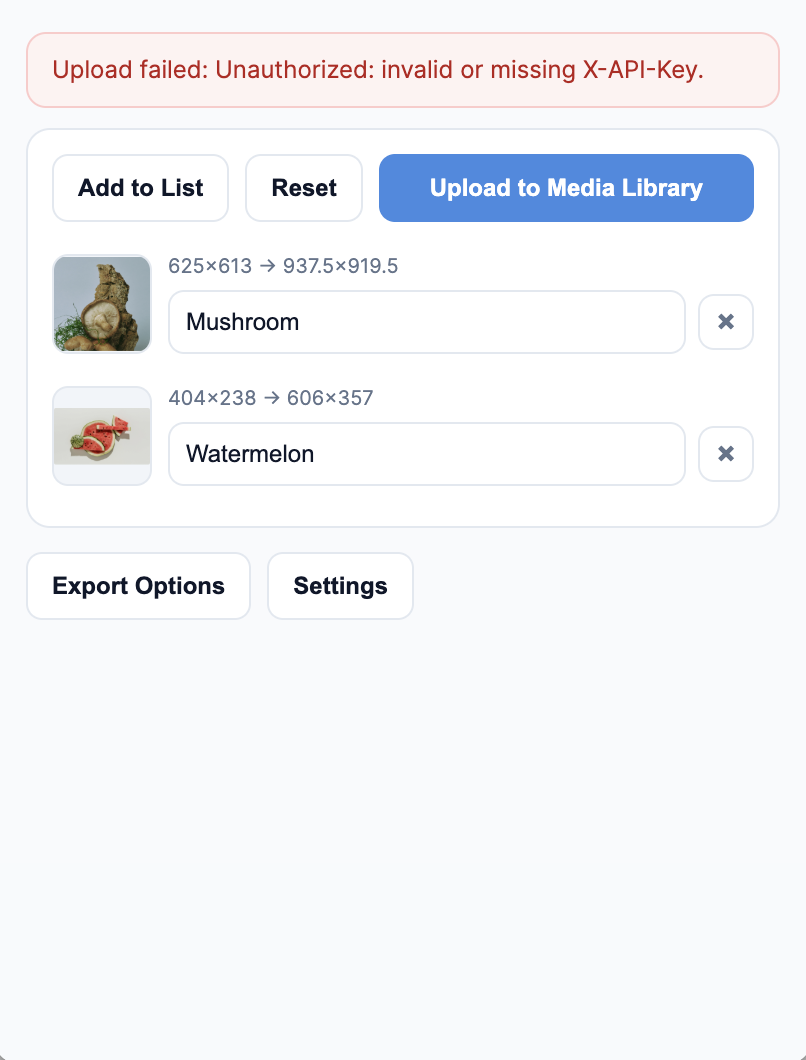Click the X inside the first remove button

pyautogui.click(x=726, y=322)
